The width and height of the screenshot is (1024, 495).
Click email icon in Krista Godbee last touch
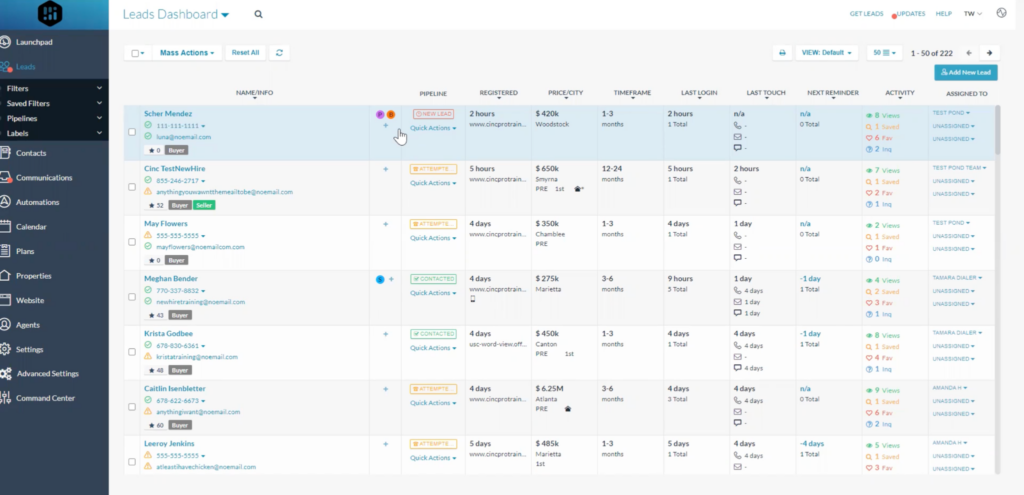point(737,357)
